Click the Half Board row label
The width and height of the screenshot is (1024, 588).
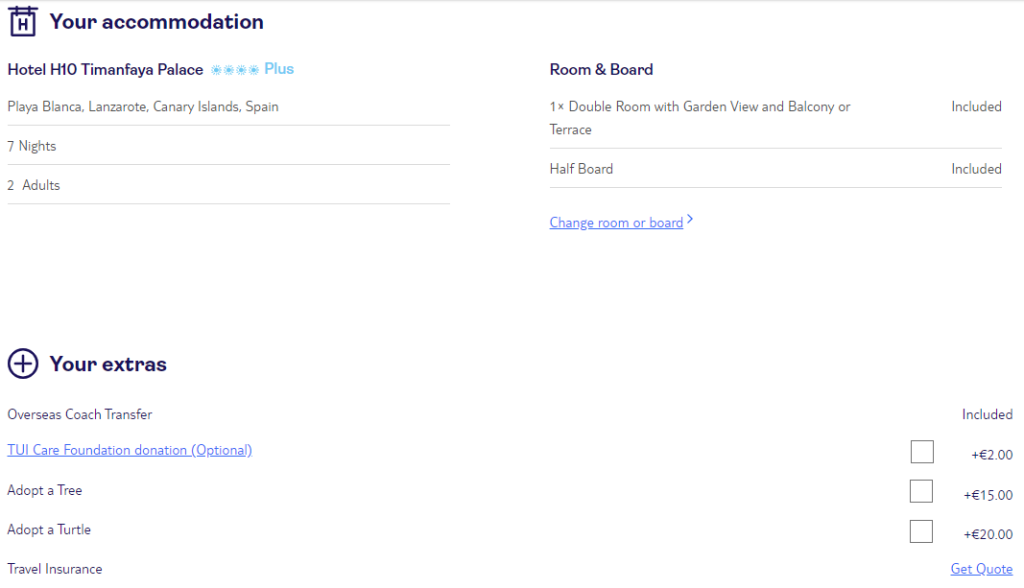[581, 169]
